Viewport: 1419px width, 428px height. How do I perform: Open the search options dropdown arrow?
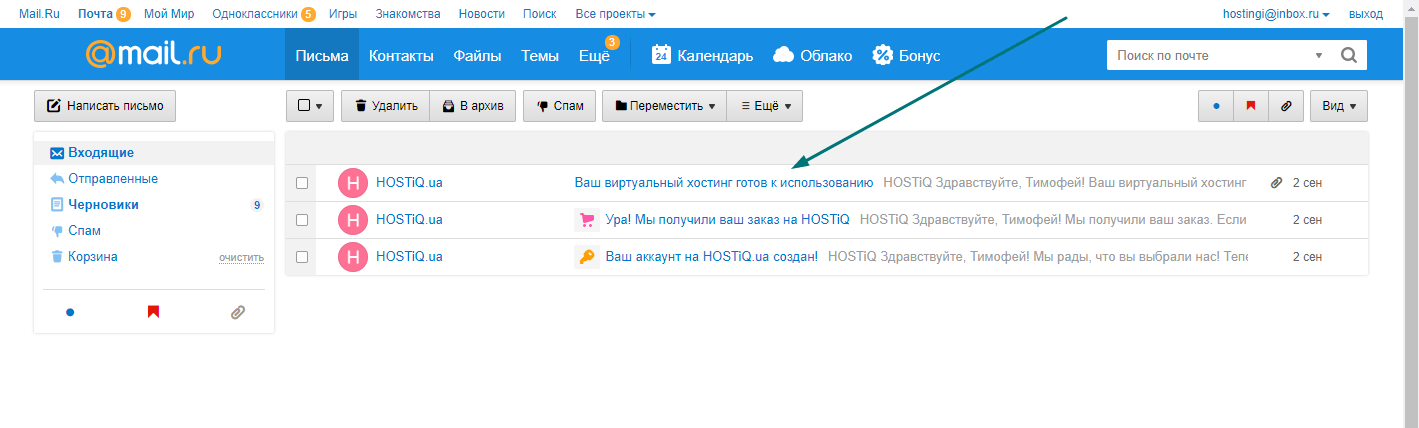[1319, 56]
